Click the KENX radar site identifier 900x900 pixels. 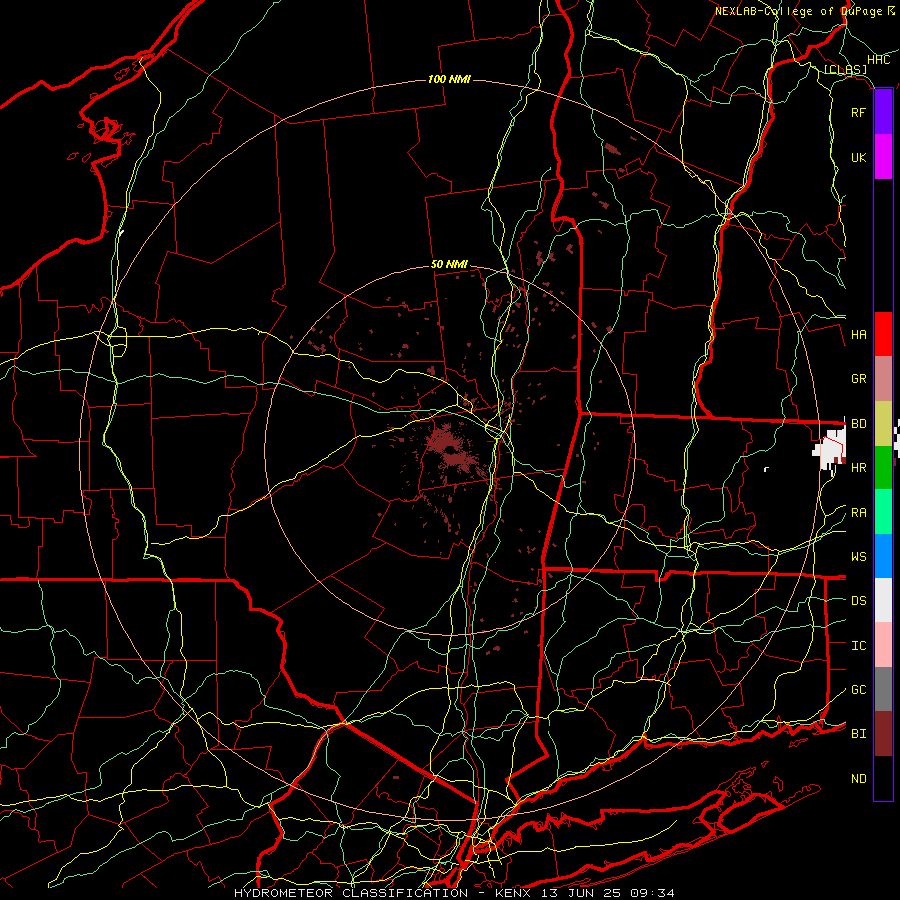pos(515,893)
